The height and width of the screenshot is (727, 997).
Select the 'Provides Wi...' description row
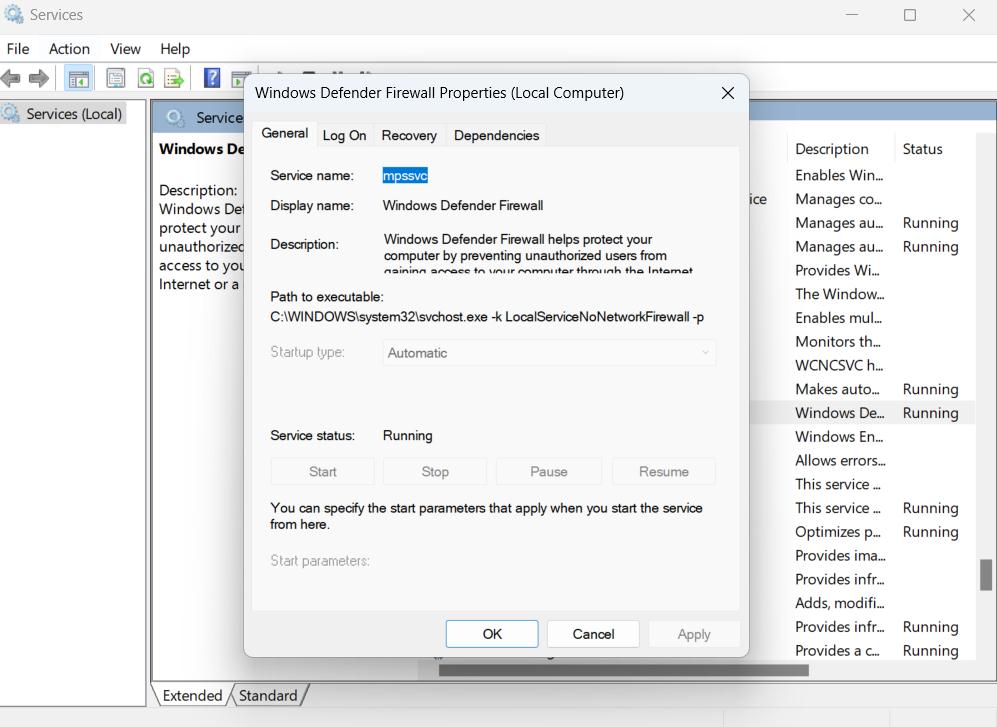tap(837, 270)
